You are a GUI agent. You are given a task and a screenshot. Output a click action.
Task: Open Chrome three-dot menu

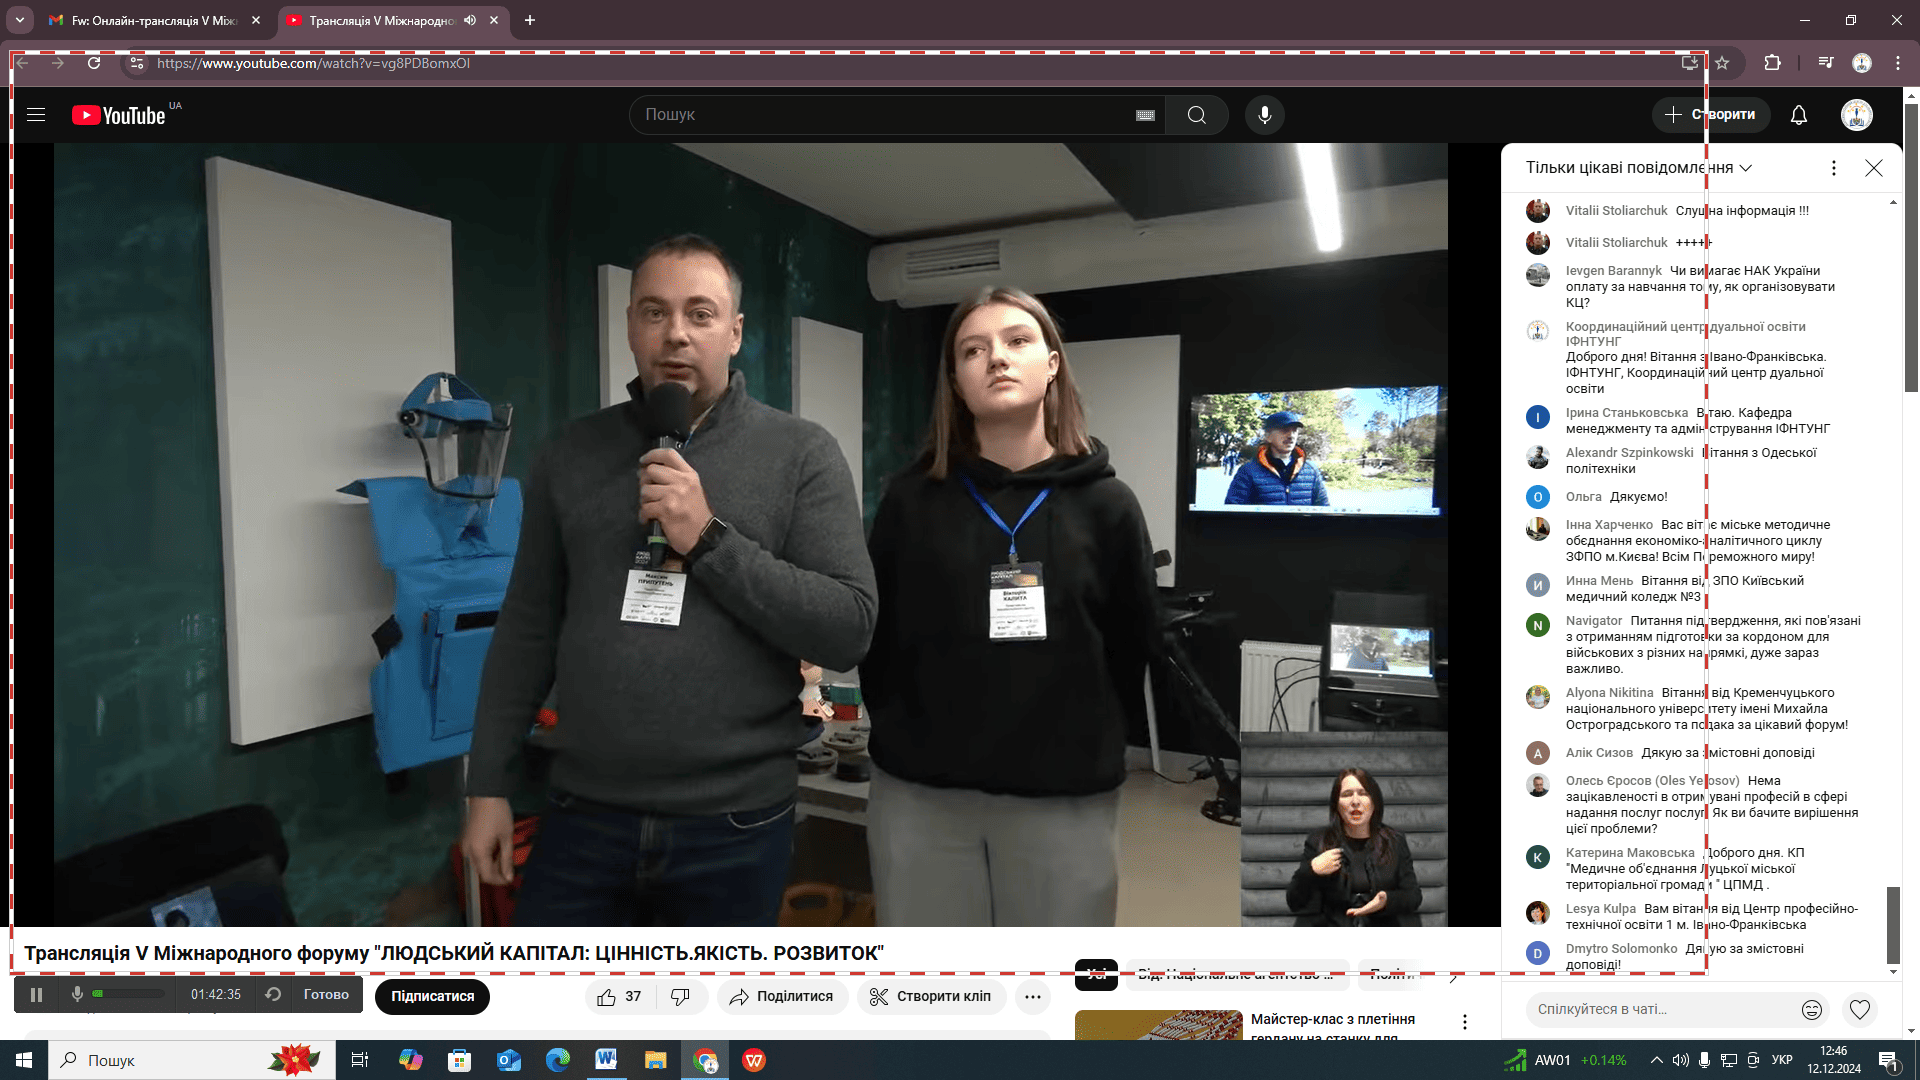coord(1897,63)
